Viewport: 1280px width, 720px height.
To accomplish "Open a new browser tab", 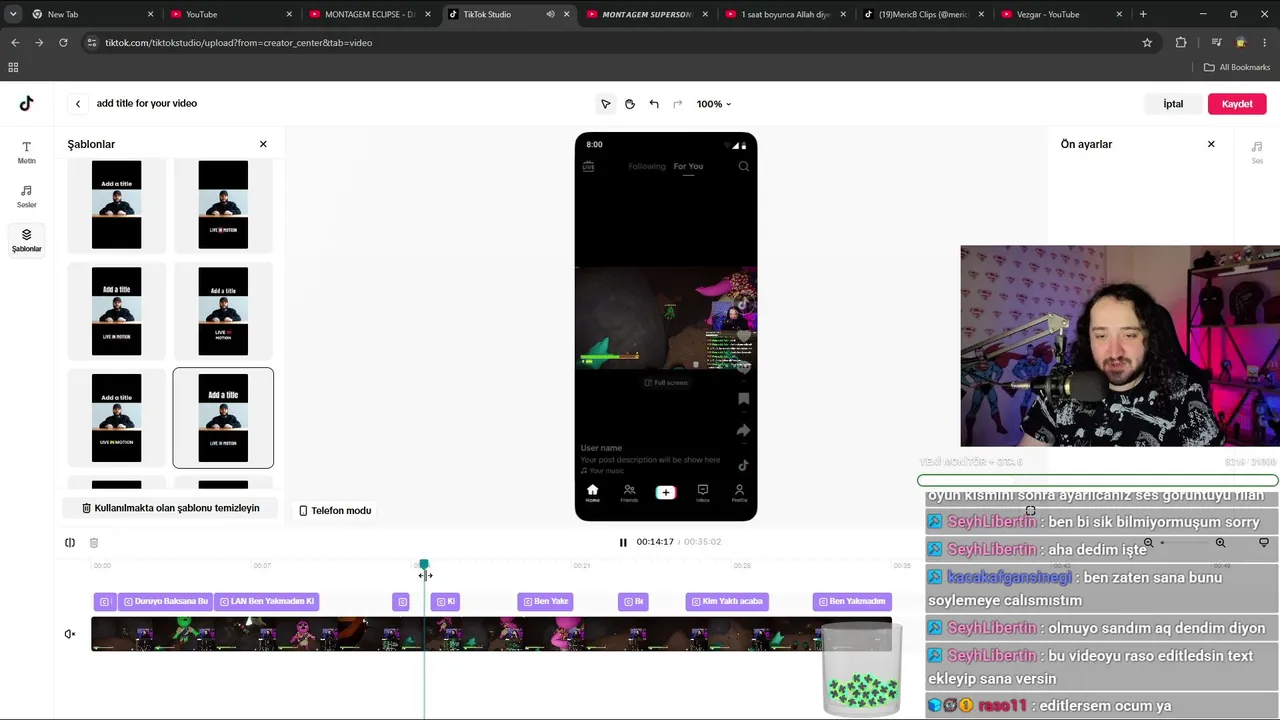I will 1143,14.
